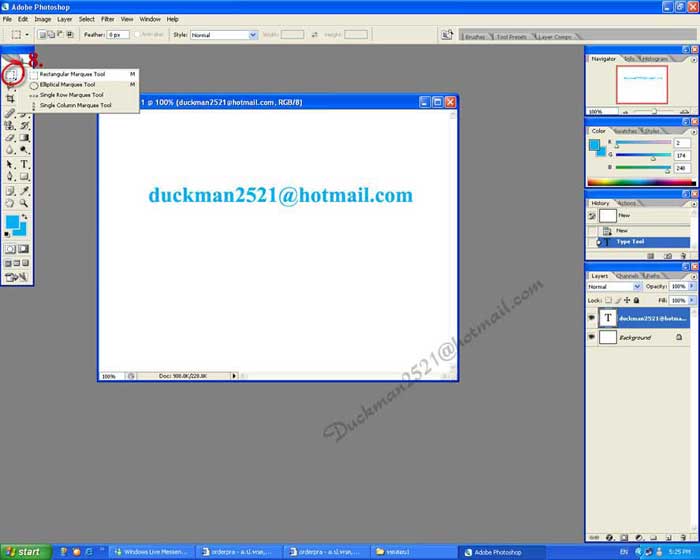The image size is (700, 560).
Task: Open the tool preset picker arrow
Action: click(x=27, y=34)
